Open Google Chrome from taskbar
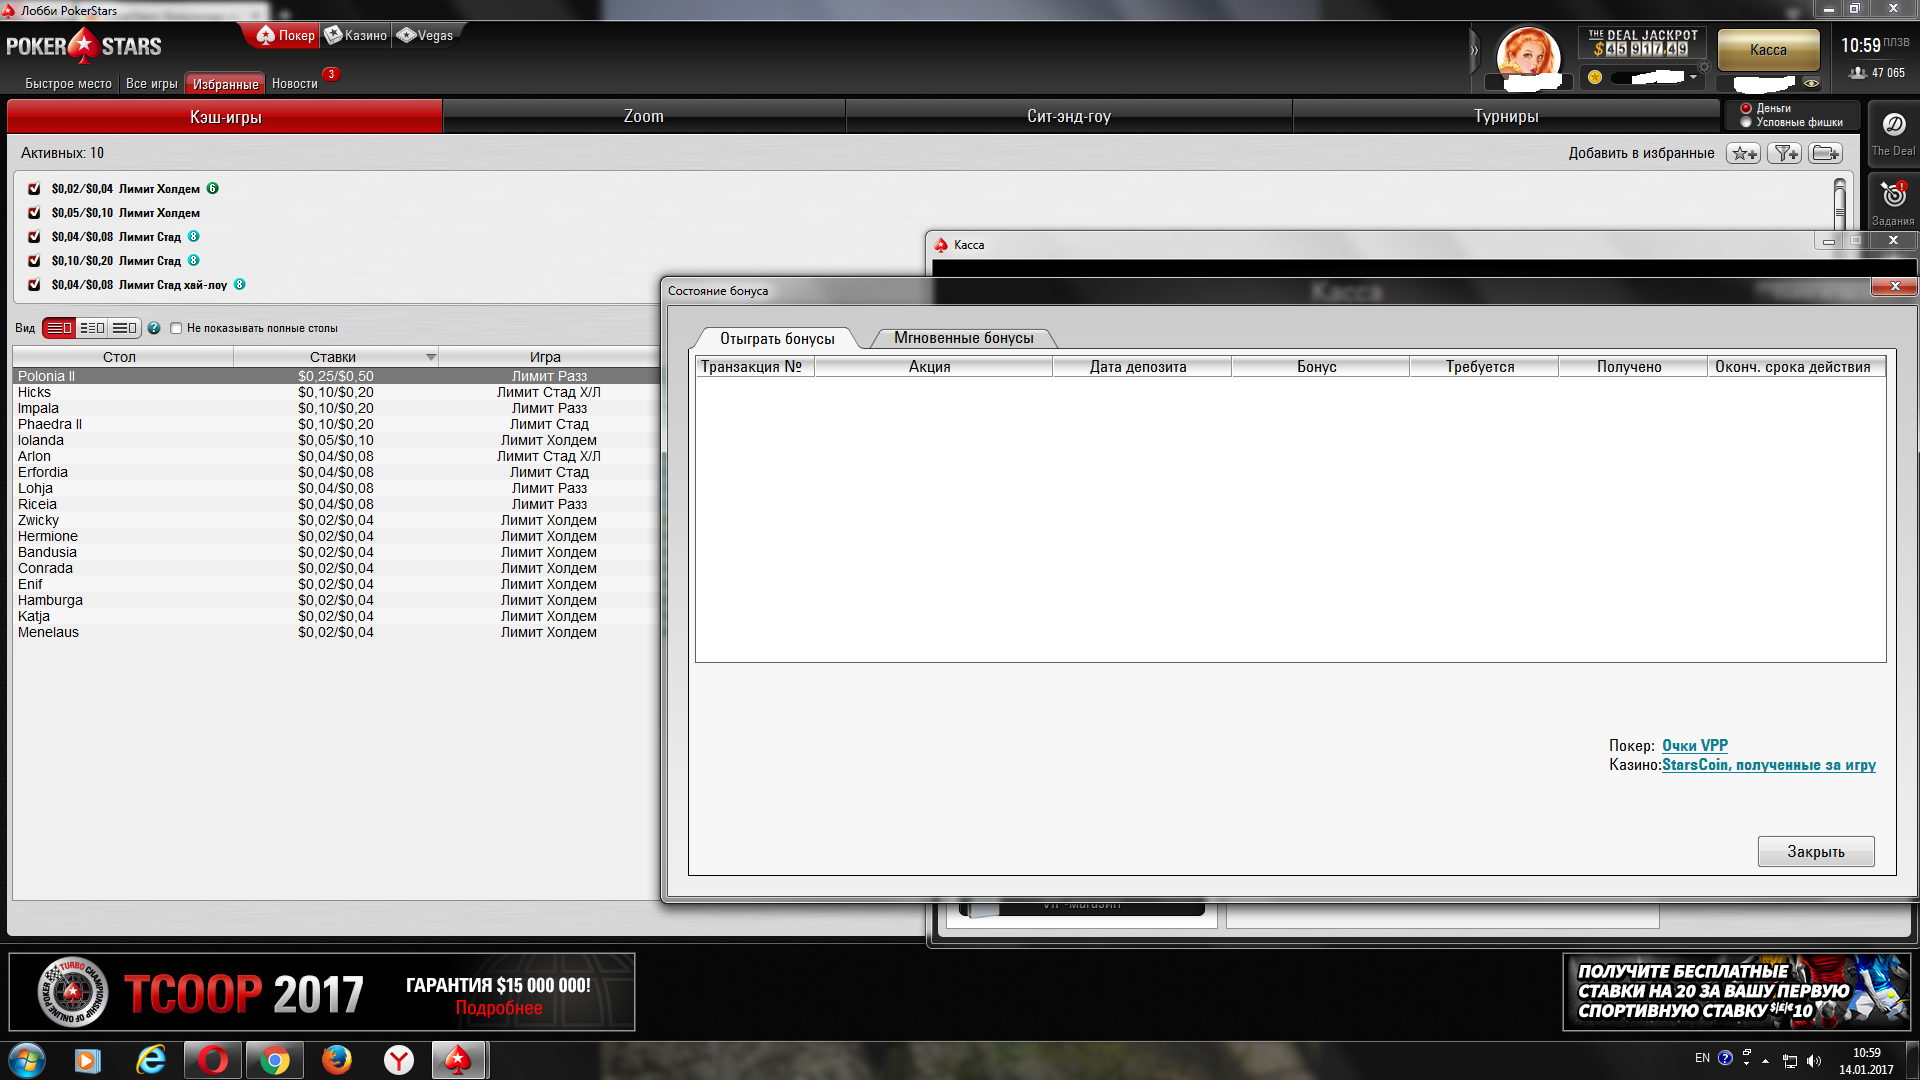The width and height of the screenshot is (1920, 1080). [x=274, y=1060]
